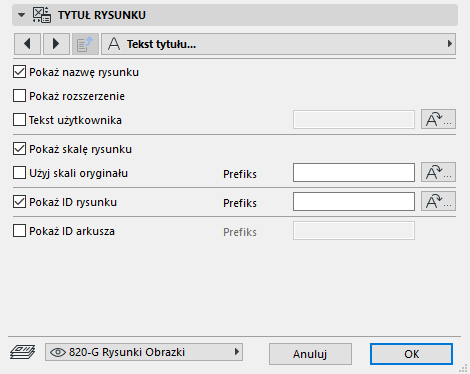The image size is (470, 374).
Task: Click the Anuluj button
Action: click(310, 354)
